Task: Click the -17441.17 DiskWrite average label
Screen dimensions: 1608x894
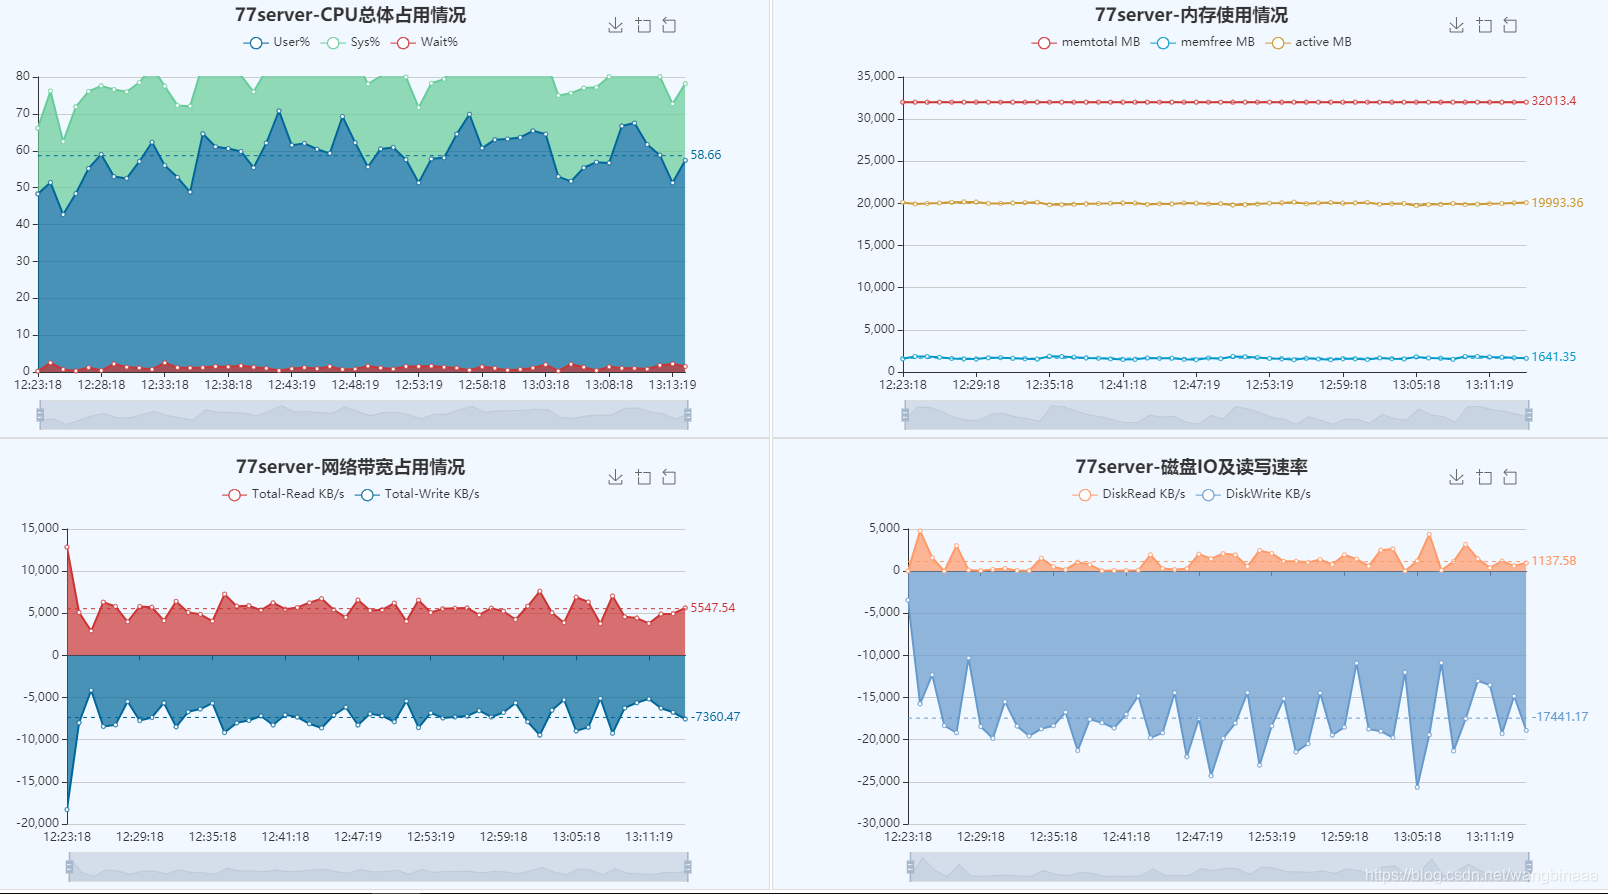Action: (x=1560, y=717)
